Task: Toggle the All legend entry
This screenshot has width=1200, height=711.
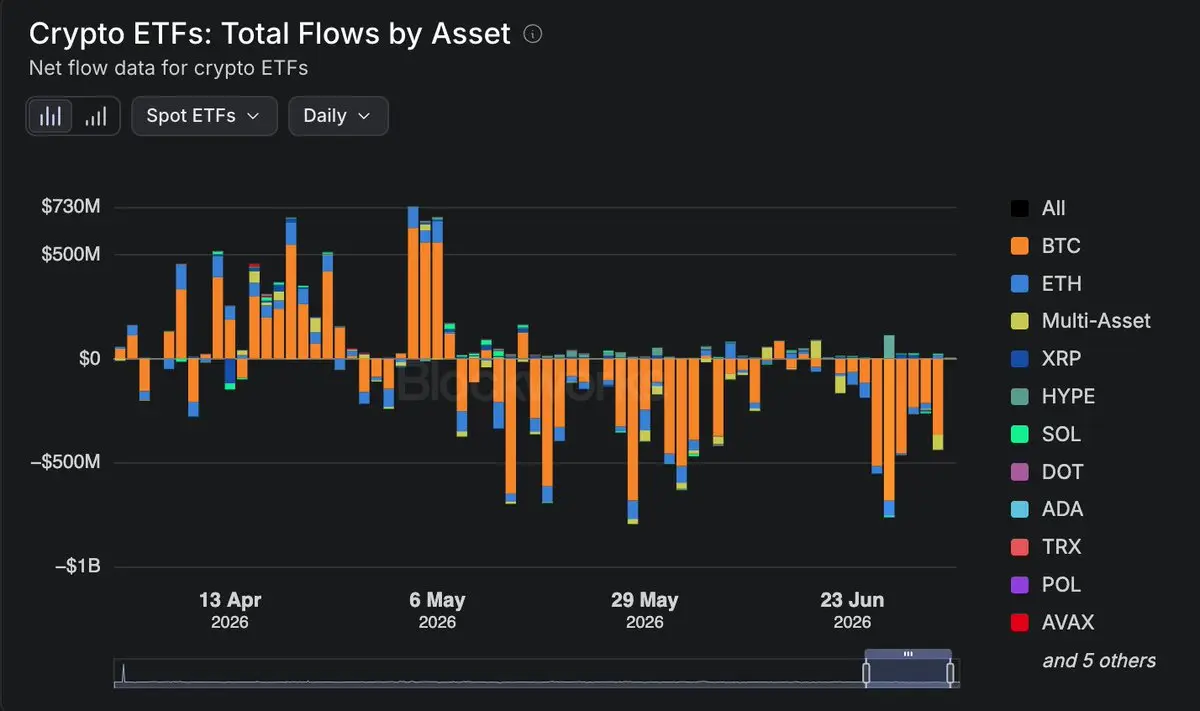Action: click(1038, 208)
